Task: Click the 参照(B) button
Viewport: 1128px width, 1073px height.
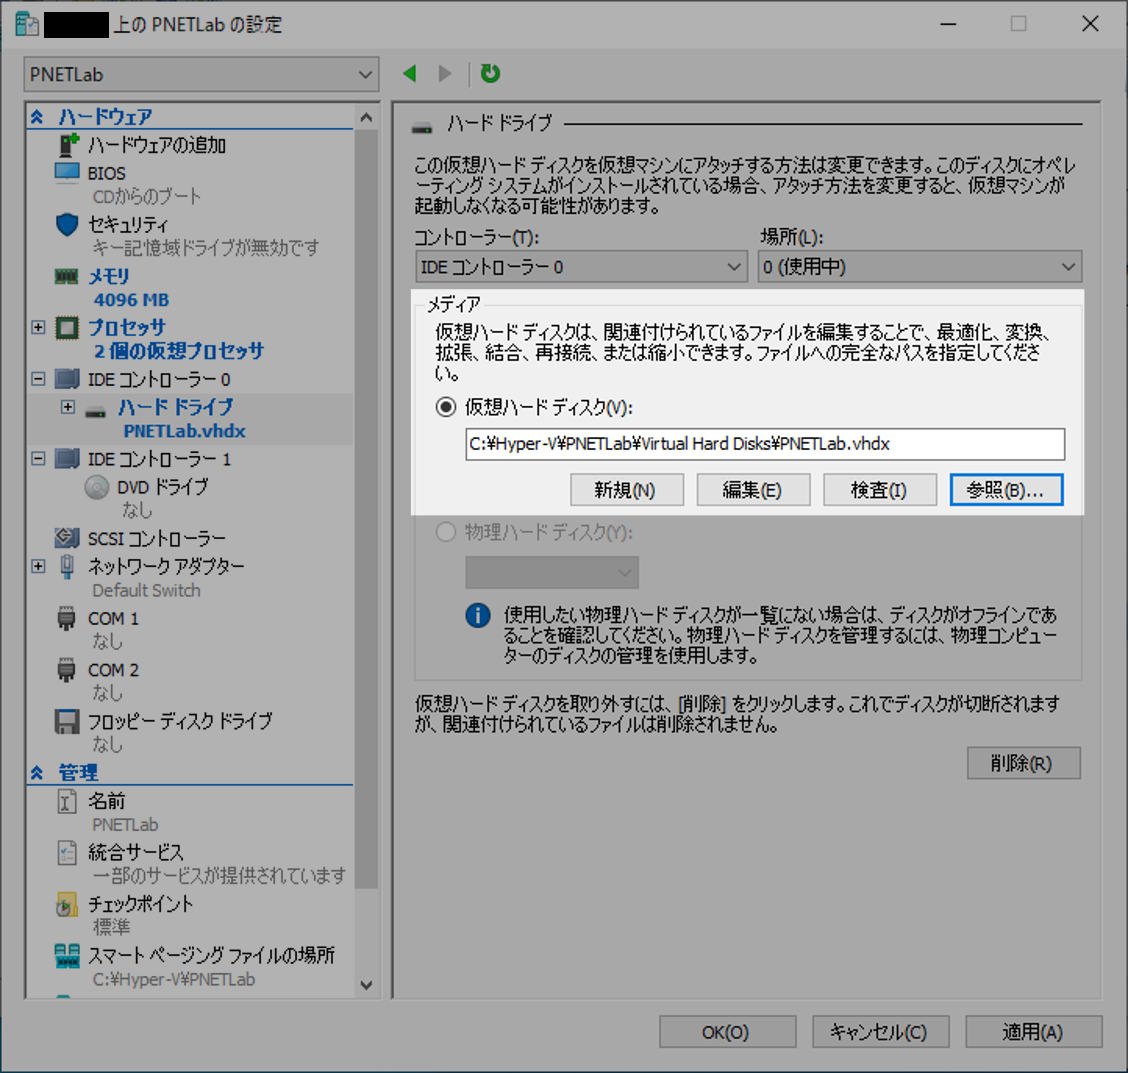Action: [x=1006, y=489]
